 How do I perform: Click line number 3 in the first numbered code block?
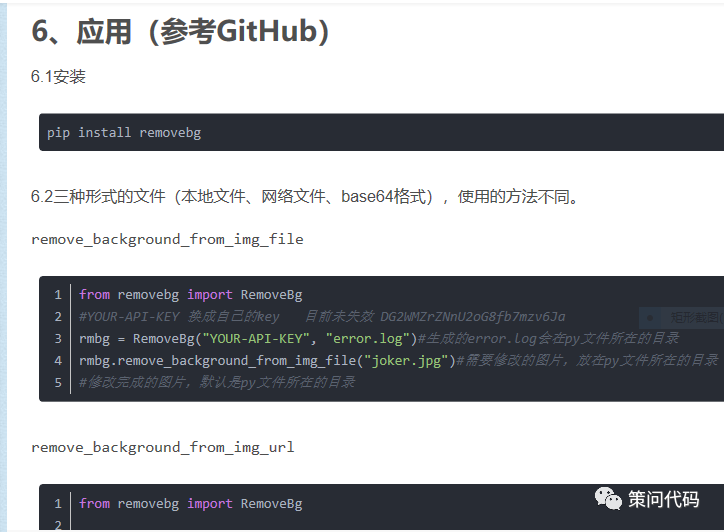point(58,339)
